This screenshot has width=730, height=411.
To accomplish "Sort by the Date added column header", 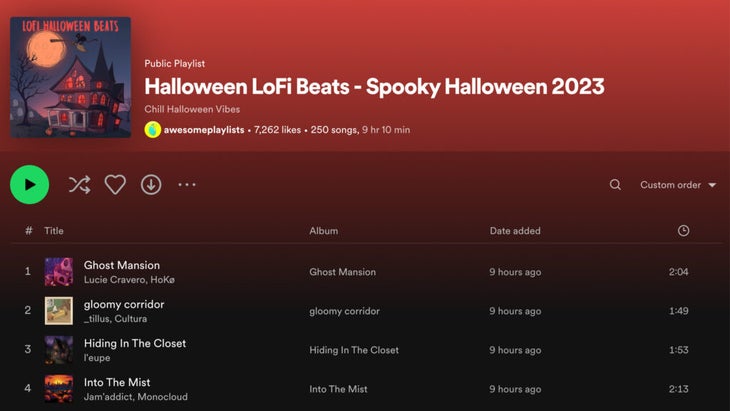I will click(x=515, y=230).
